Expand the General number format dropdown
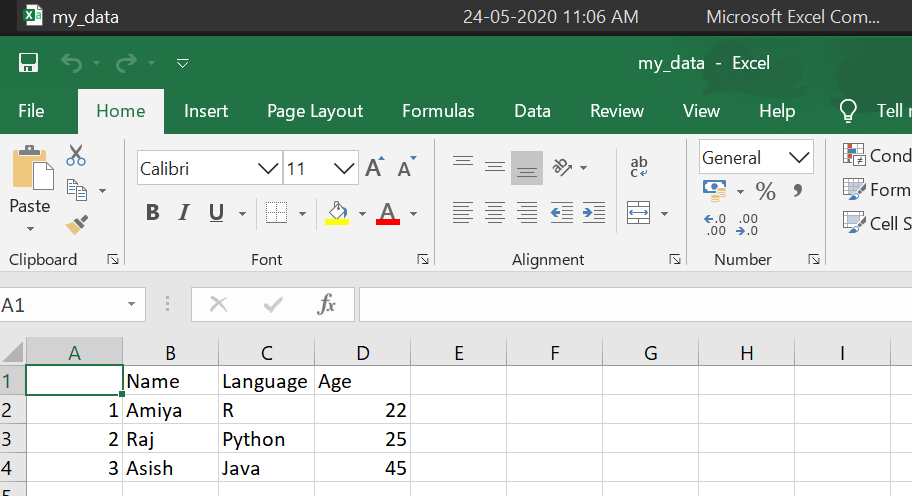Viewport: 912px width, 496px height. click(x=799, y=158)
